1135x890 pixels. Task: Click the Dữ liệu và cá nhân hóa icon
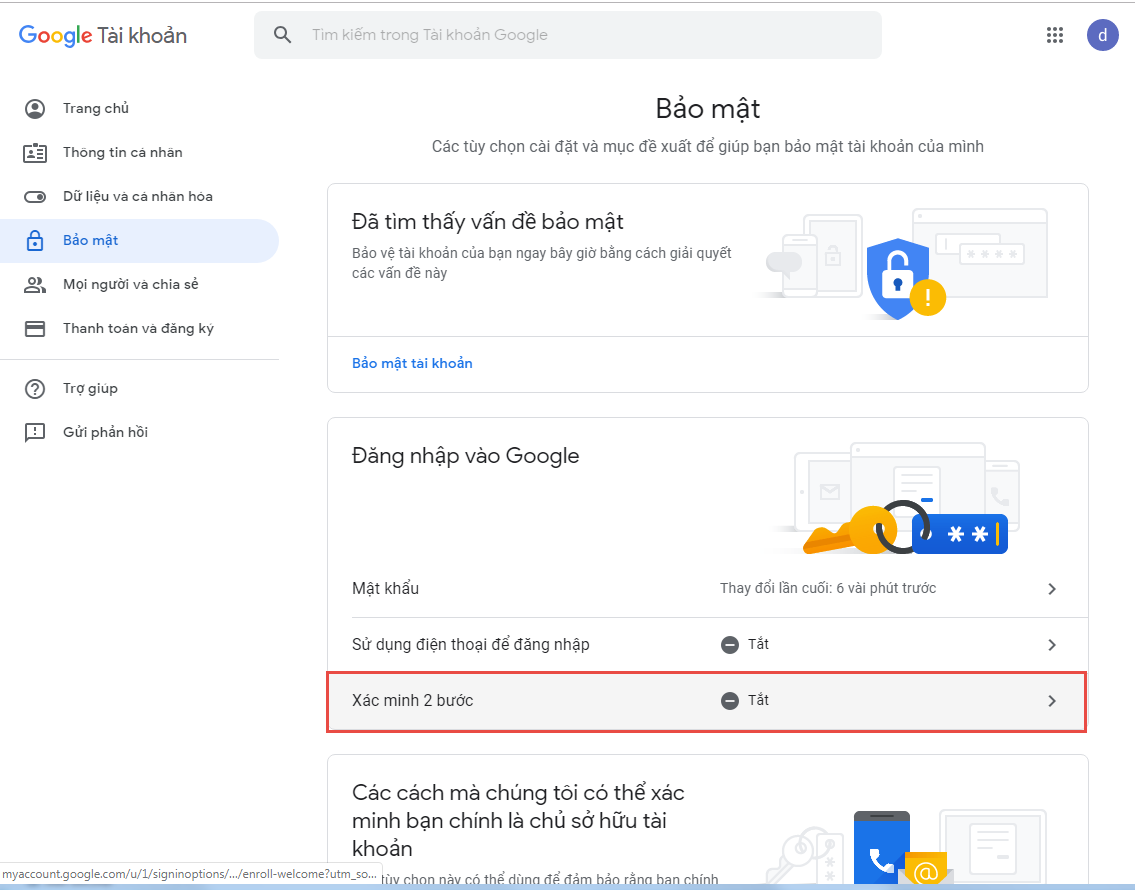tap(35, 197)
